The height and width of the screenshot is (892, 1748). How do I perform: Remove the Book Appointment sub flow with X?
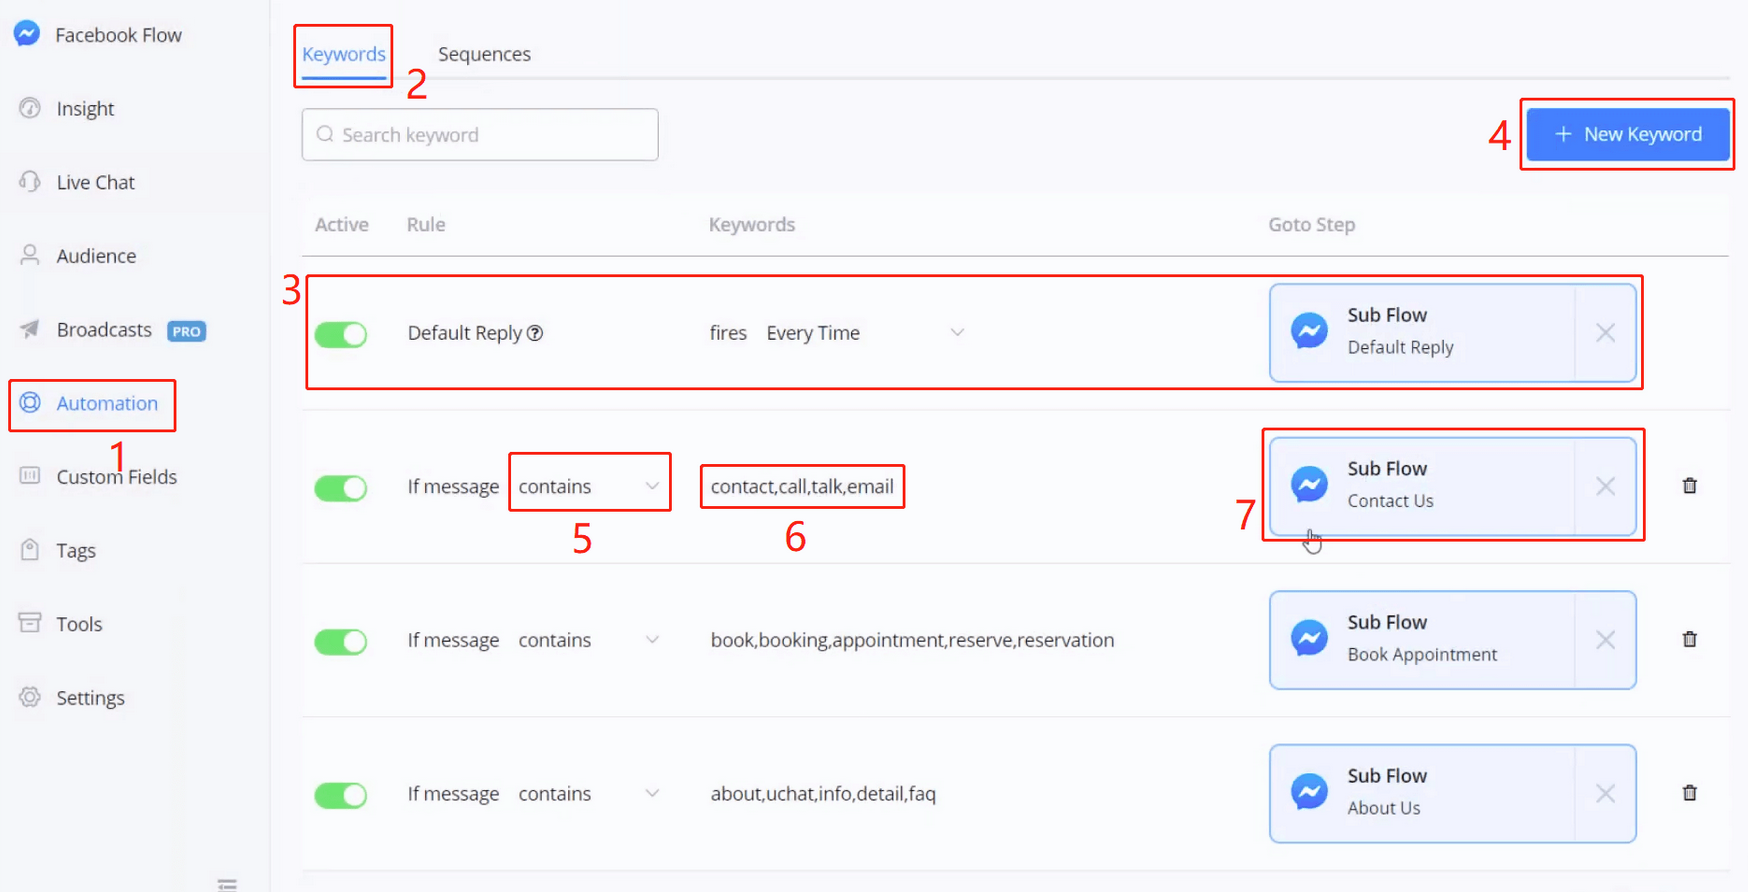pyautogui.click(x=1605, y=640)
